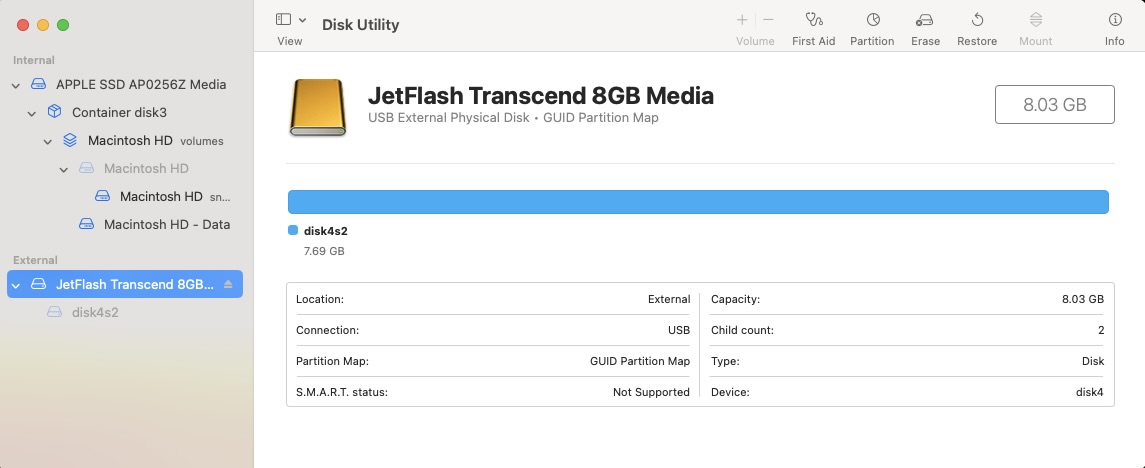
Task: Collapse the APPLE SSD AP0256Z Media tree
Action: [15, 85]
